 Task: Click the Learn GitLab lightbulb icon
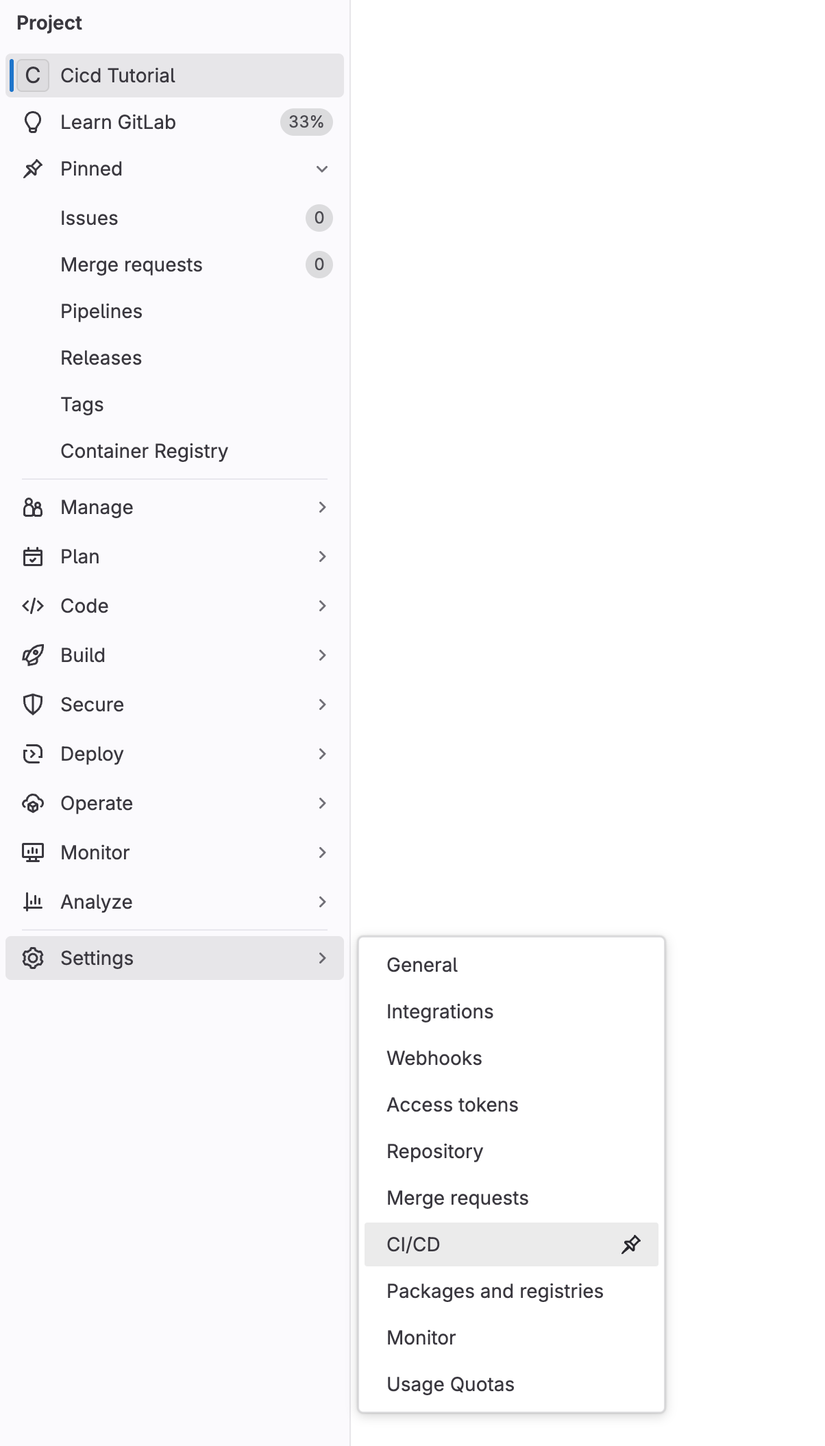click(33, 122)
